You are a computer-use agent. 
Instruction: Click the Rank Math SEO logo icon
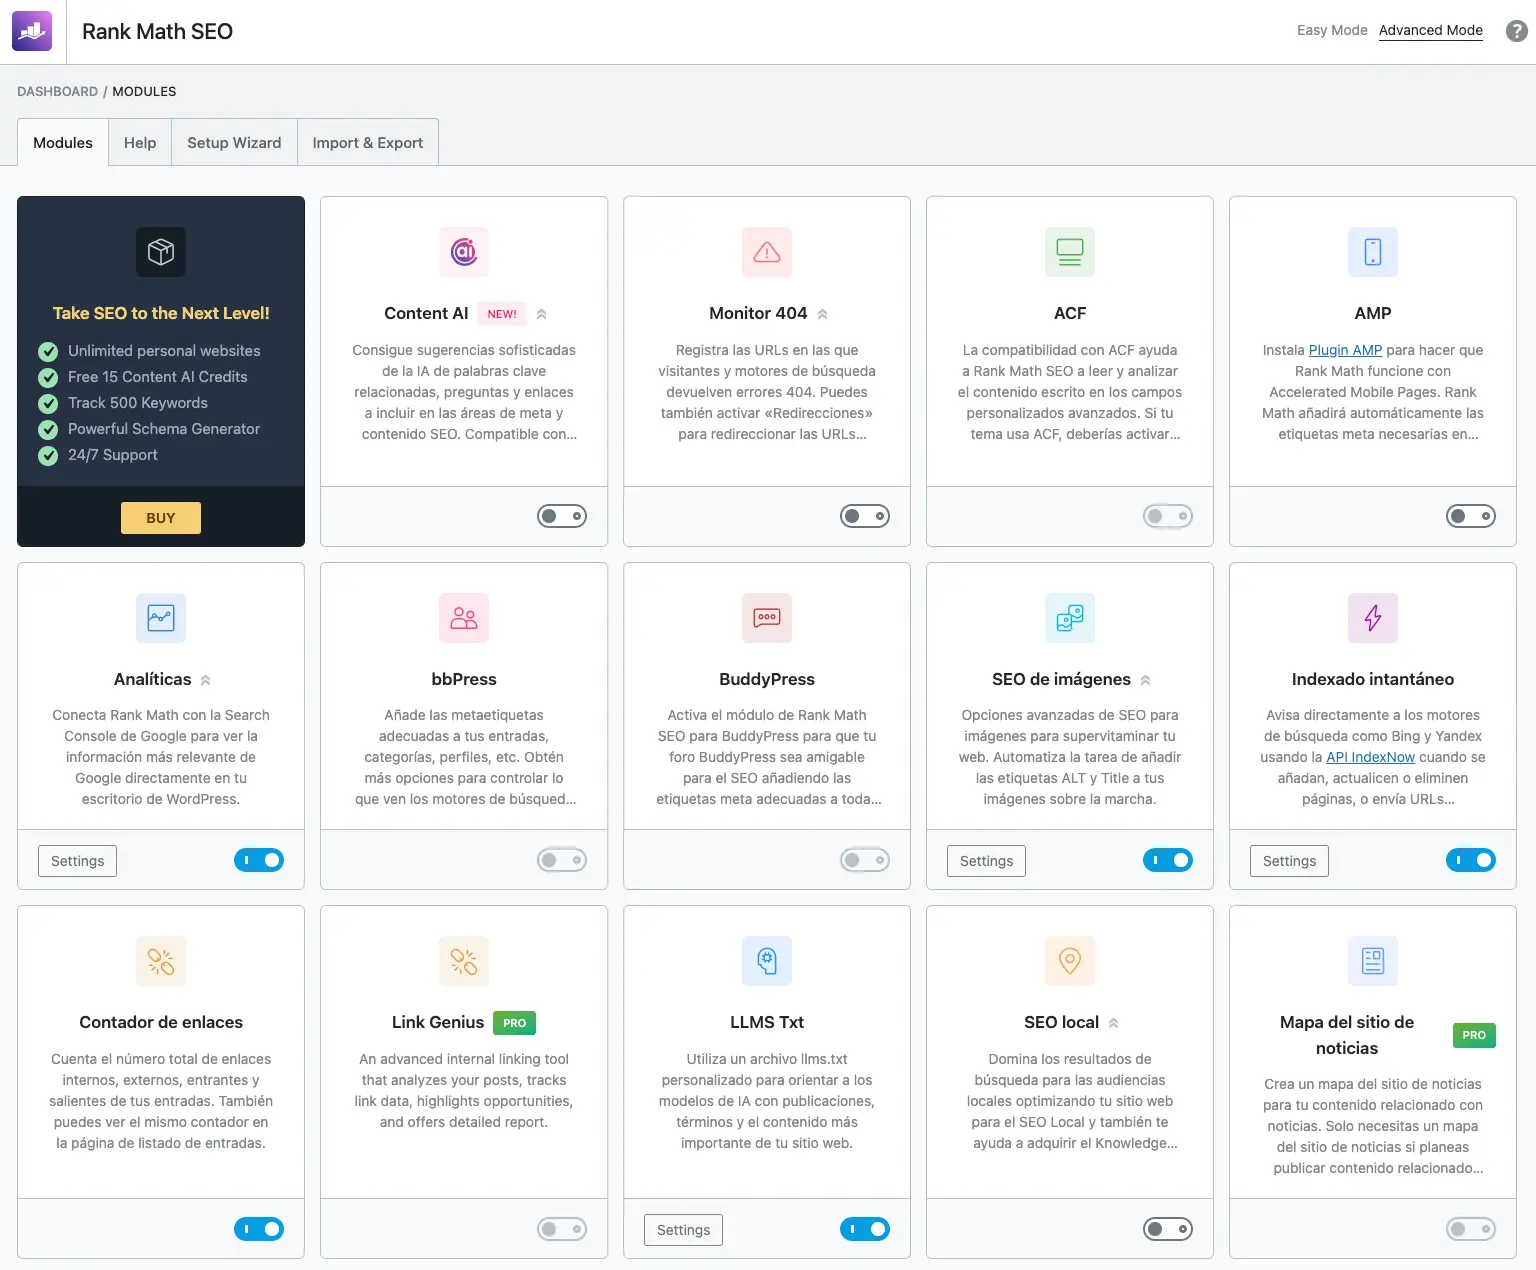(32, 31)
